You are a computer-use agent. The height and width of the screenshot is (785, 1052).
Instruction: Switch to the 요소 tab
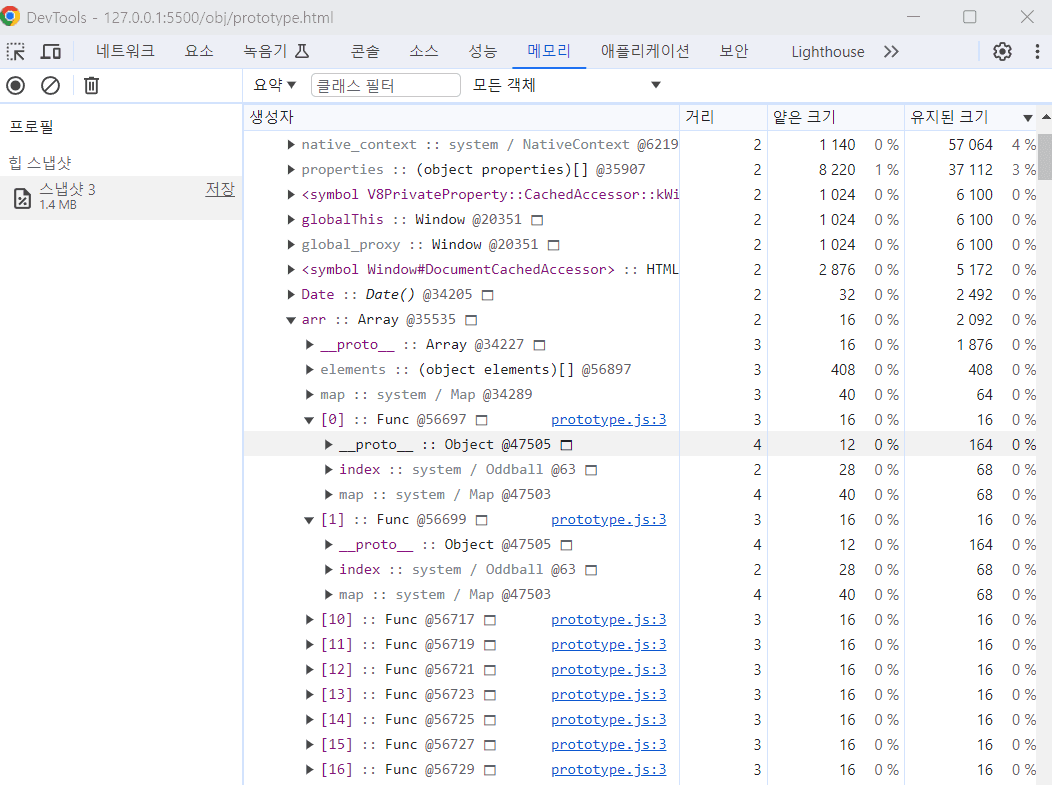pyautogui.click(x=199, y=52)
